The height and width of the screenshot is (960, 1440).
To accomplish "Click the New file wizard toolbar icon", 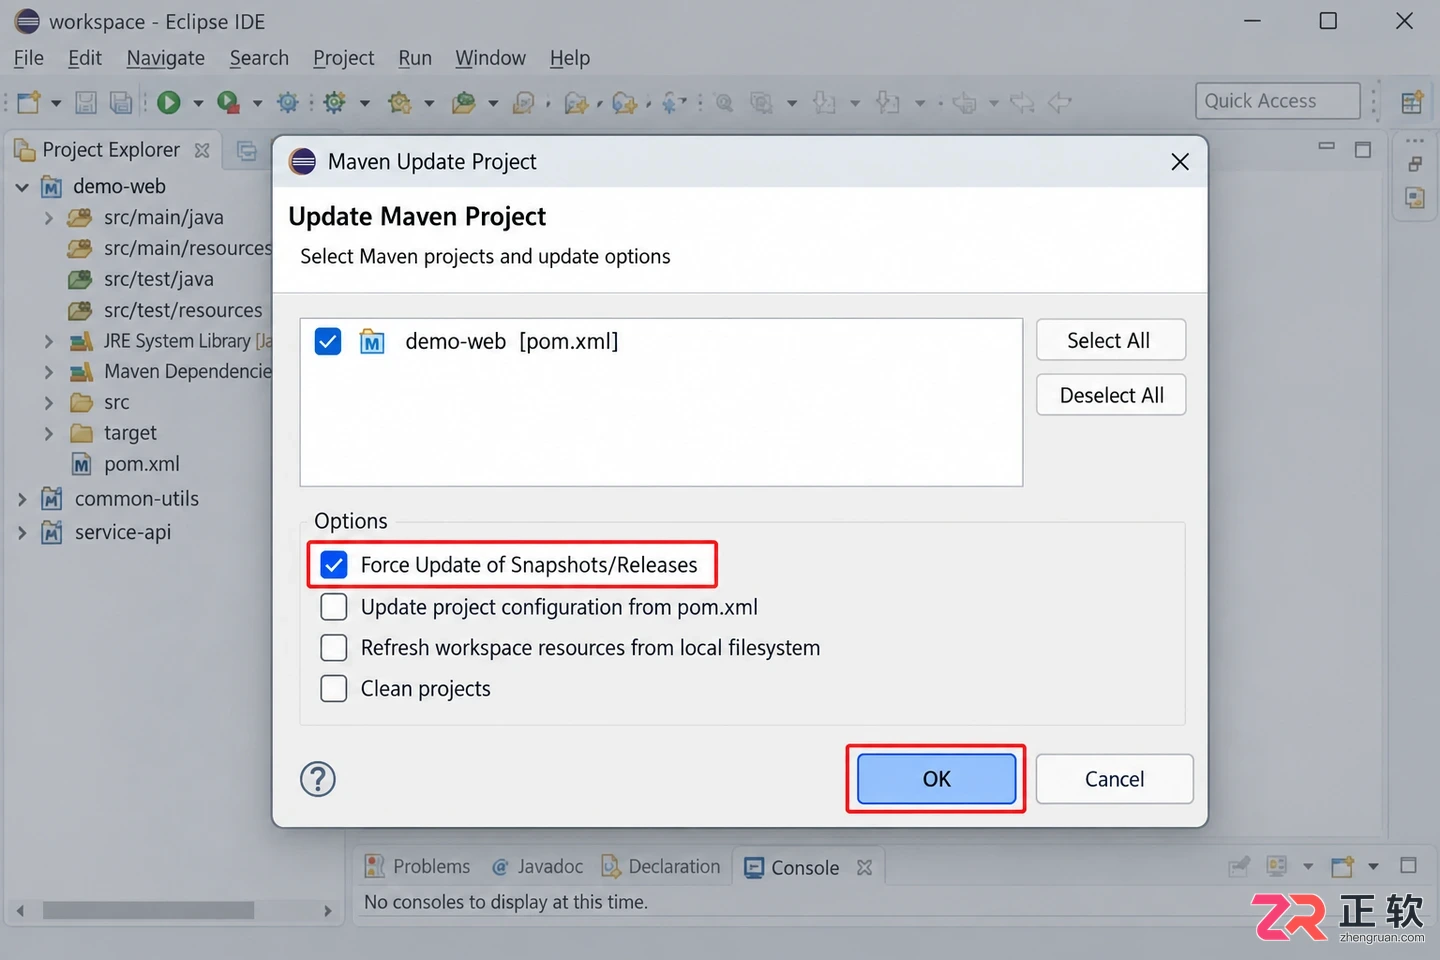I will [x=29, y=102].
